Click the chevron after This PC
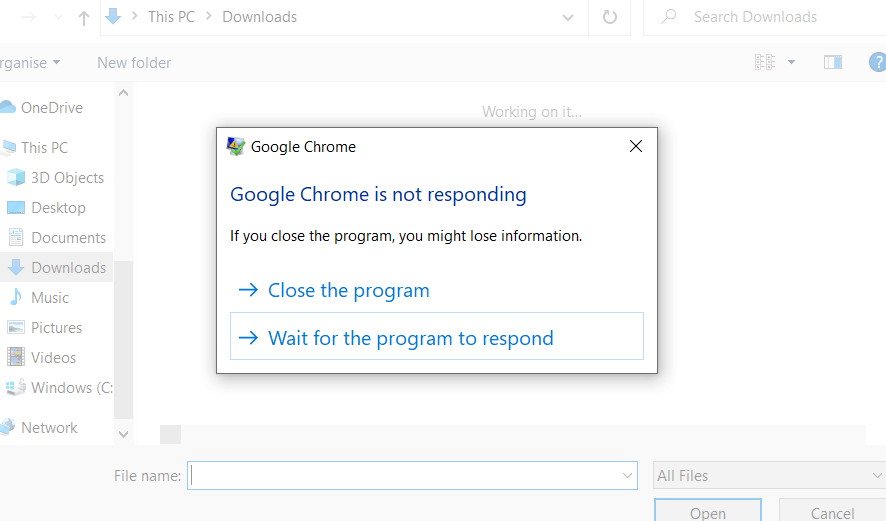Image resolution: width=886 pixels, height=521 pixels. (209, 16)
